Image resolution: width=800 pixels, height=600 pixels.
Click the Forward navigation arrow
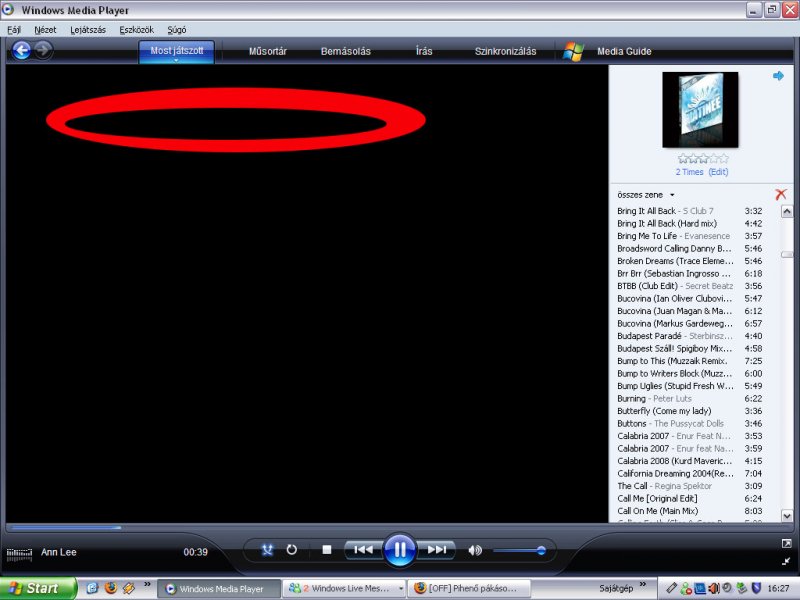coord(43,51)
